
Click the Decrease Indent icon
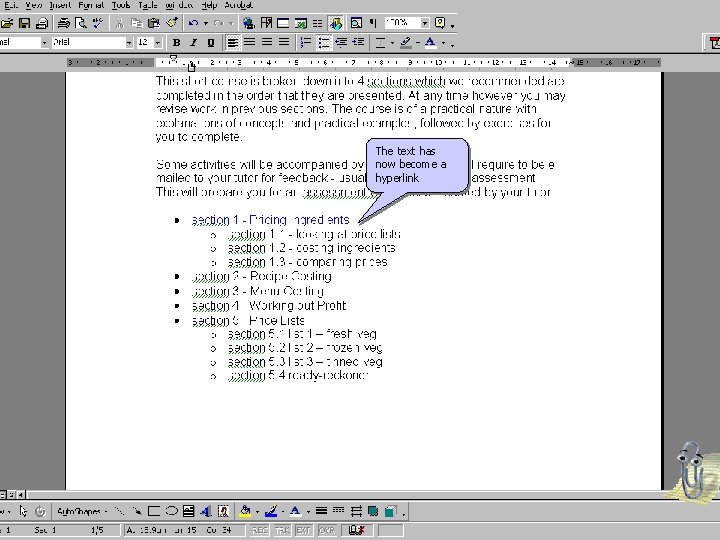[341, 43]
